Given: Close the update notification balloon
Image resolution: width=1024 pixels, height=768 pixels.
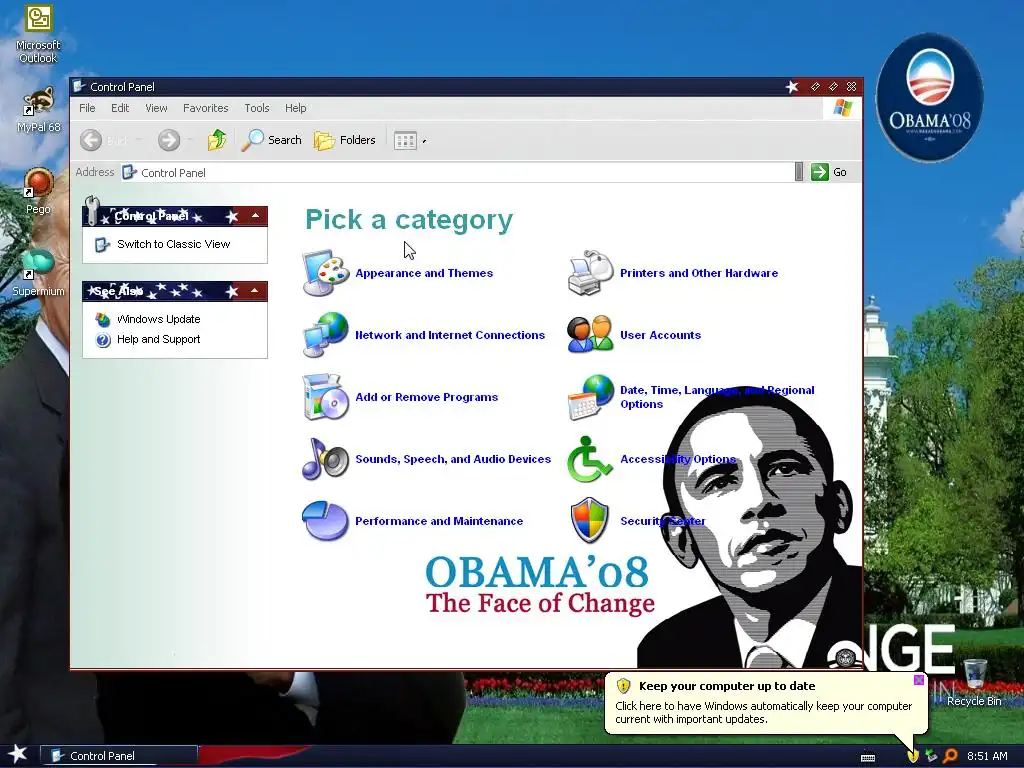Looking at the screenshot, I should (x=918, y=680).
